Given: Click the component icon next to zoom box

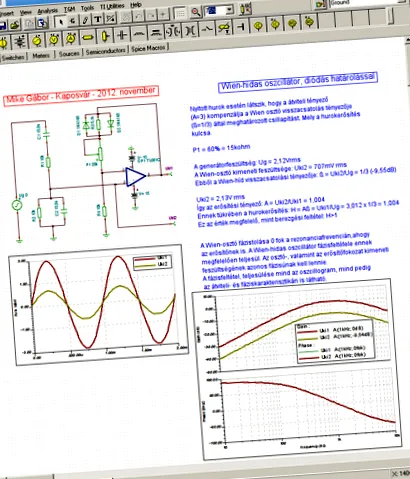Looking at the screenshot, I should point(246,9).
